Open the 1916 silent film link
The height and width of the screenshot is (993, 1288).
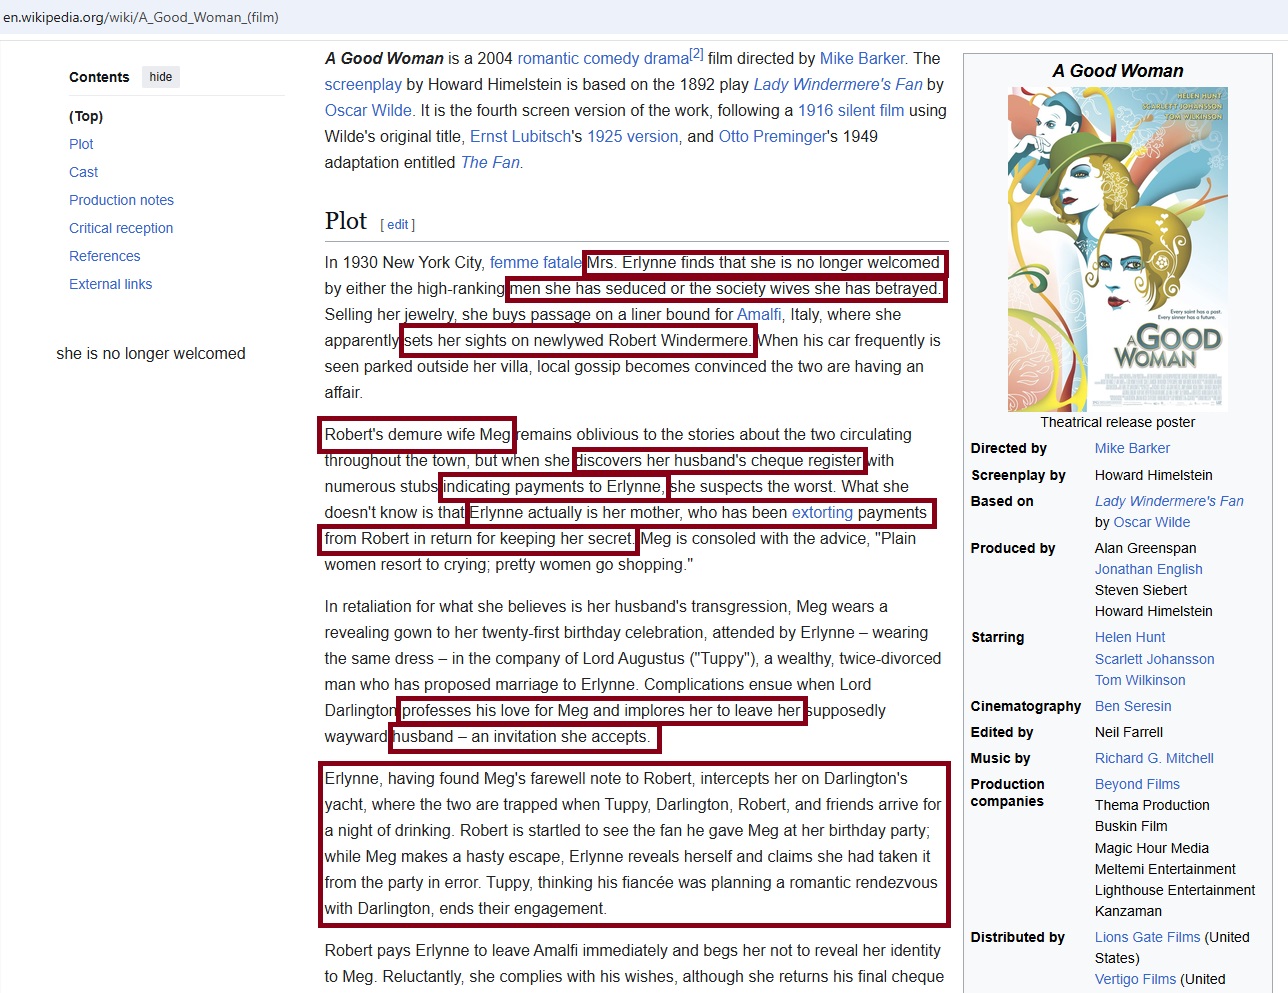[x=850, y=111]
